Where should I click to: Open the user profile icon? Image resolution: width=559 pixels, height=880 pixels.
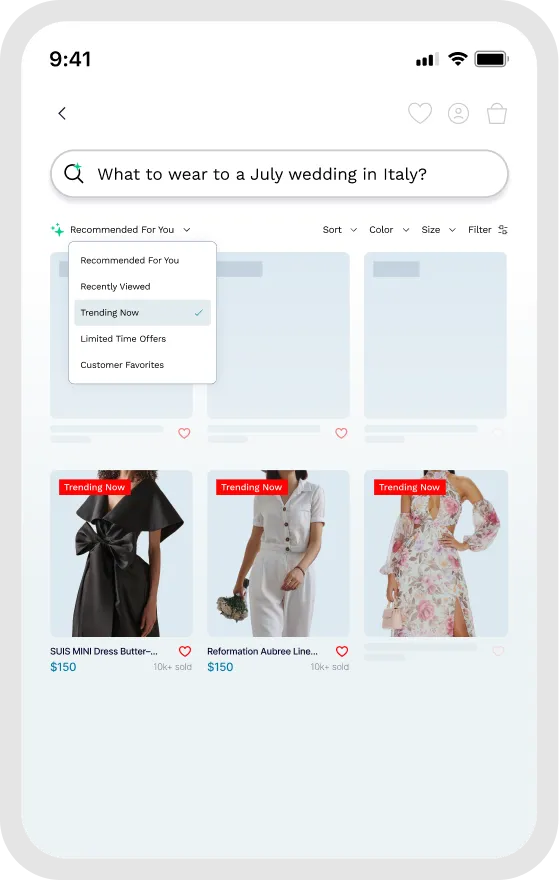(459, 113)
